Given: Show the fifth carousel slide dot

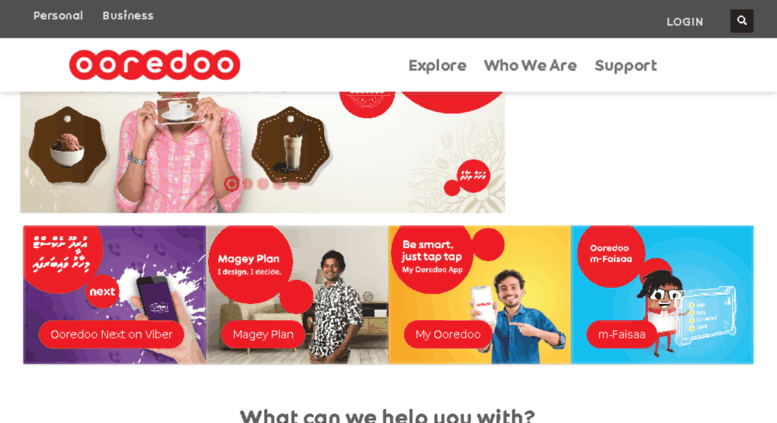Looking at the screenshot, I should tap(294, 184).
